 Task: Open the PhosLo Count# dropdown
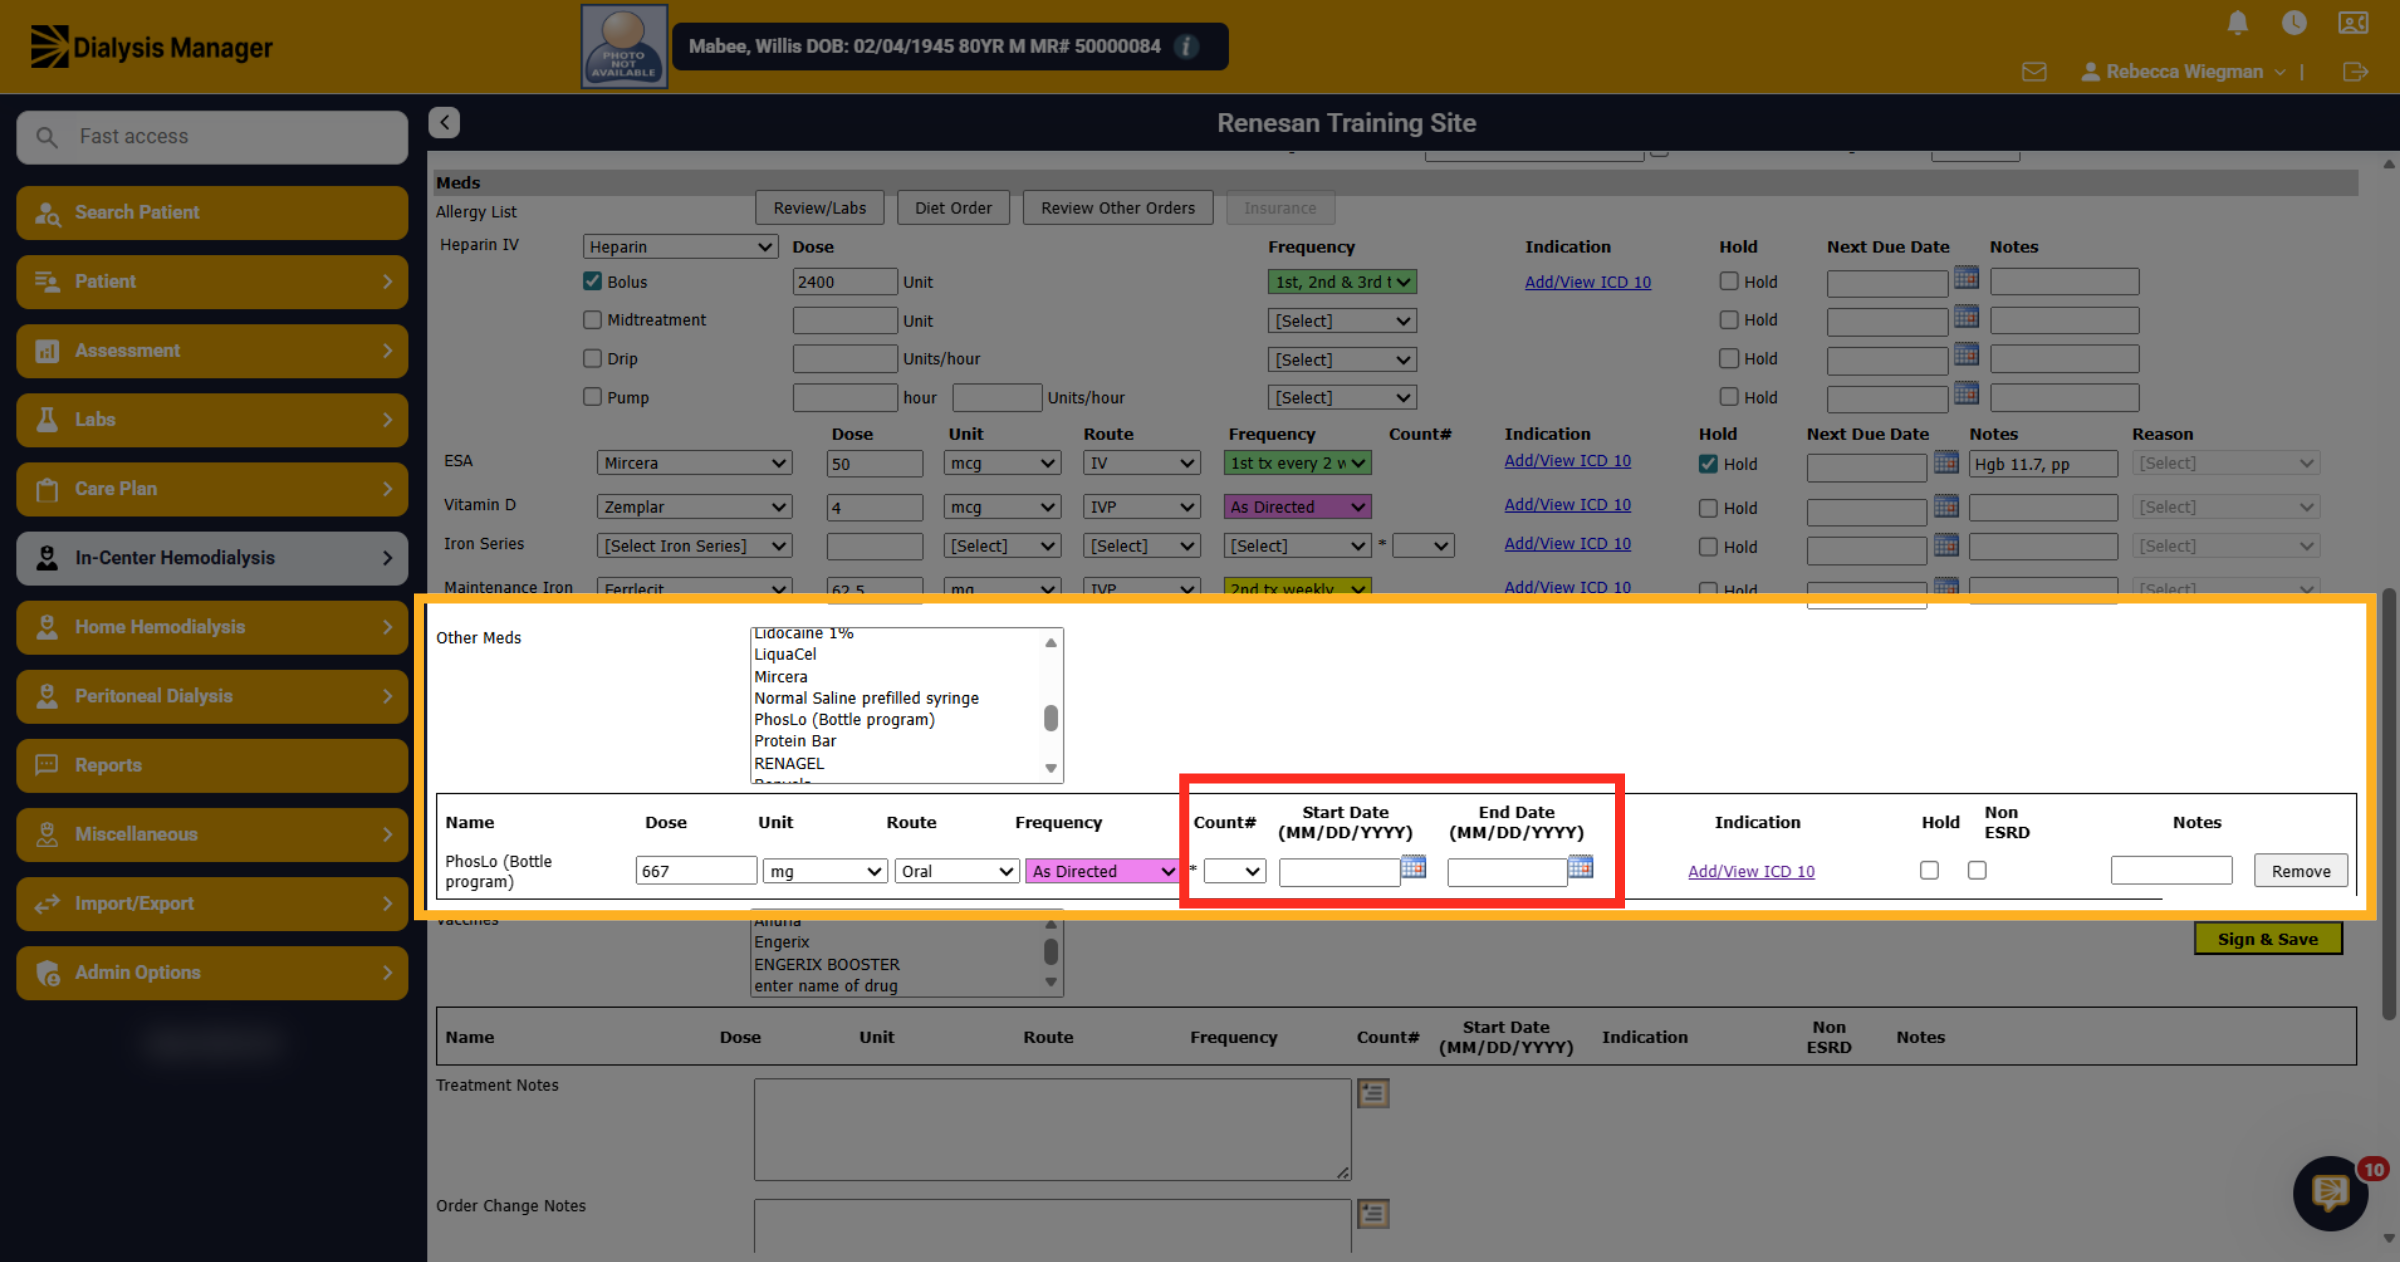pyautogui.click(x=1234, y=871)
